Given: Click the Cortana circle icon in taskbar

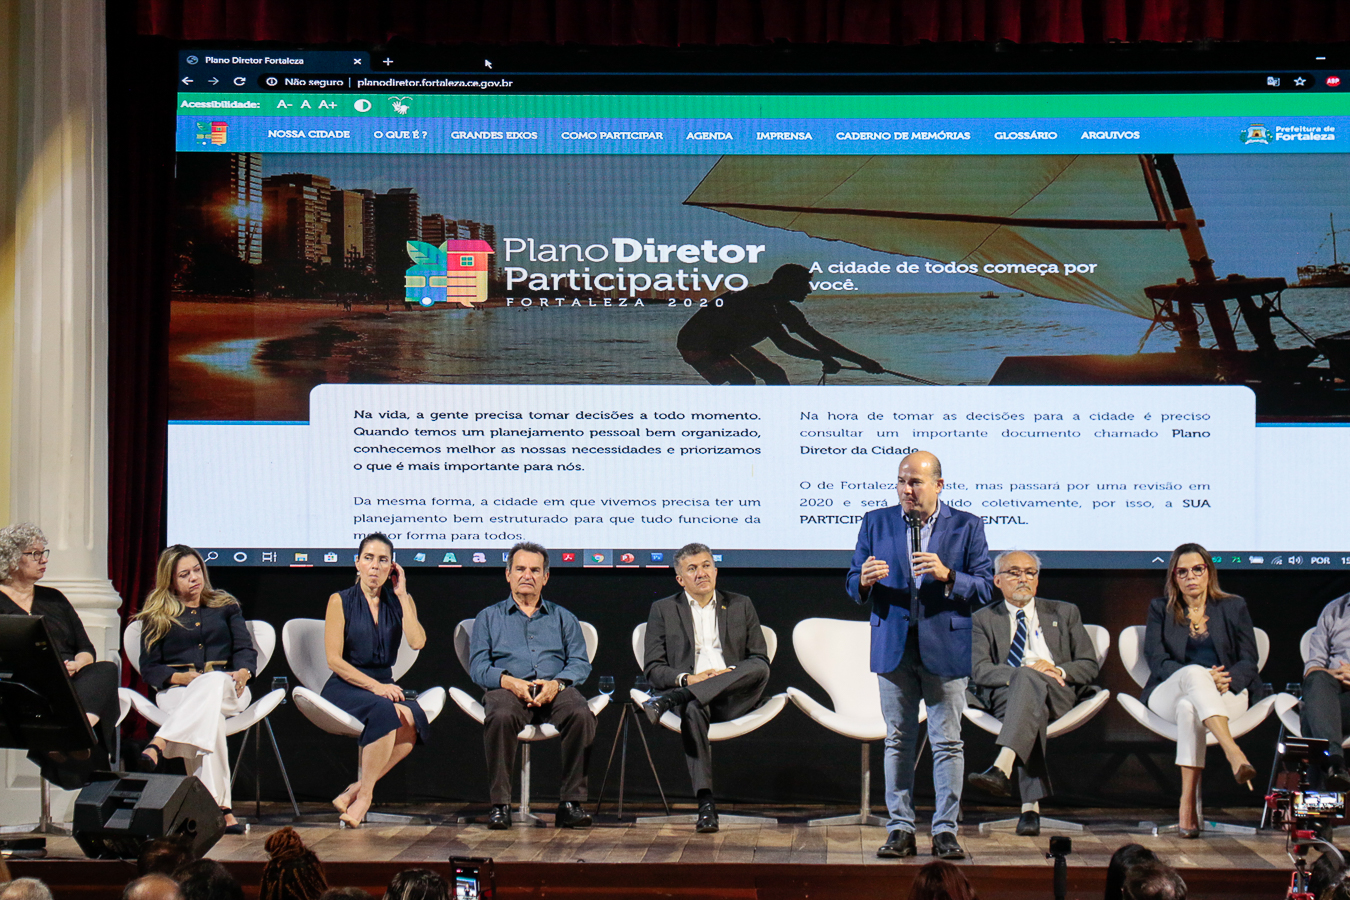Looking at the screenshot, I should (x=240, y=556).
